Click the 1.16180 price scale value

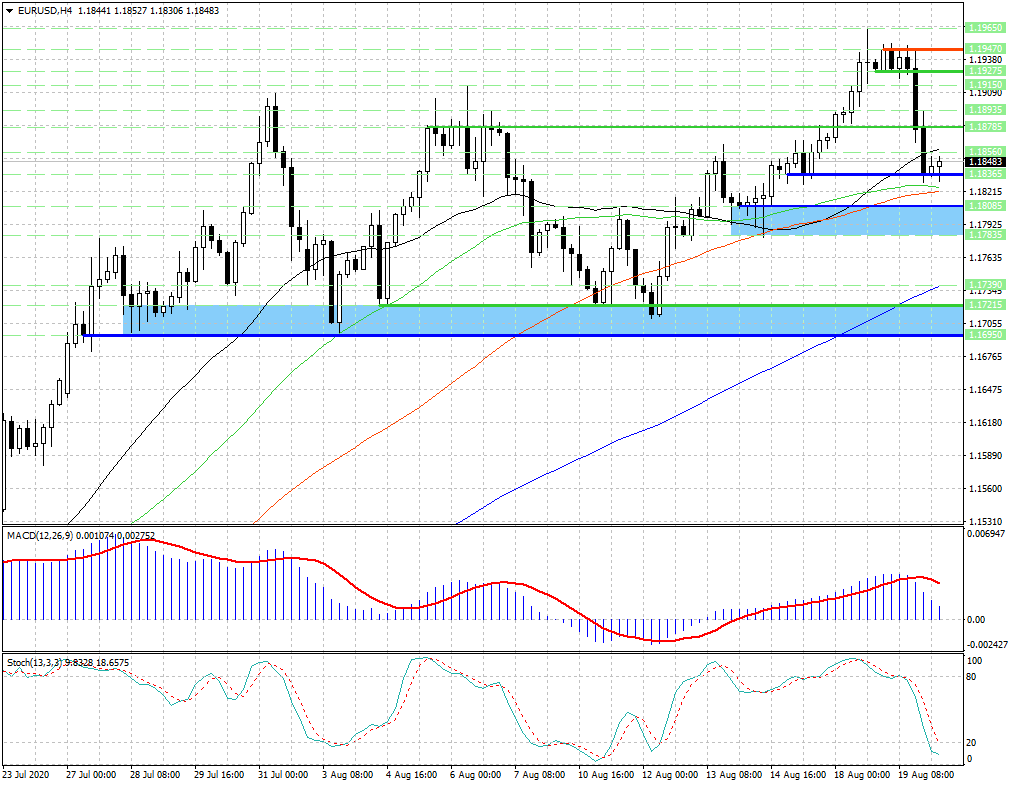tap(985, 422)
